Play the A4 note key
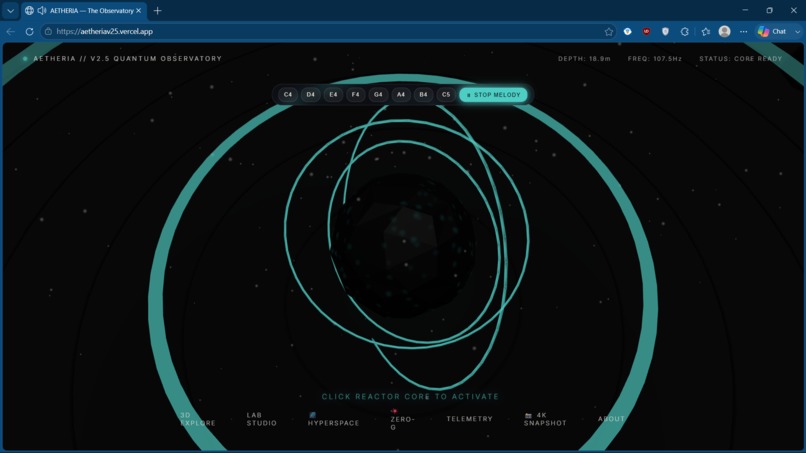This screenshot has height=453, width=806. (400, 95)
